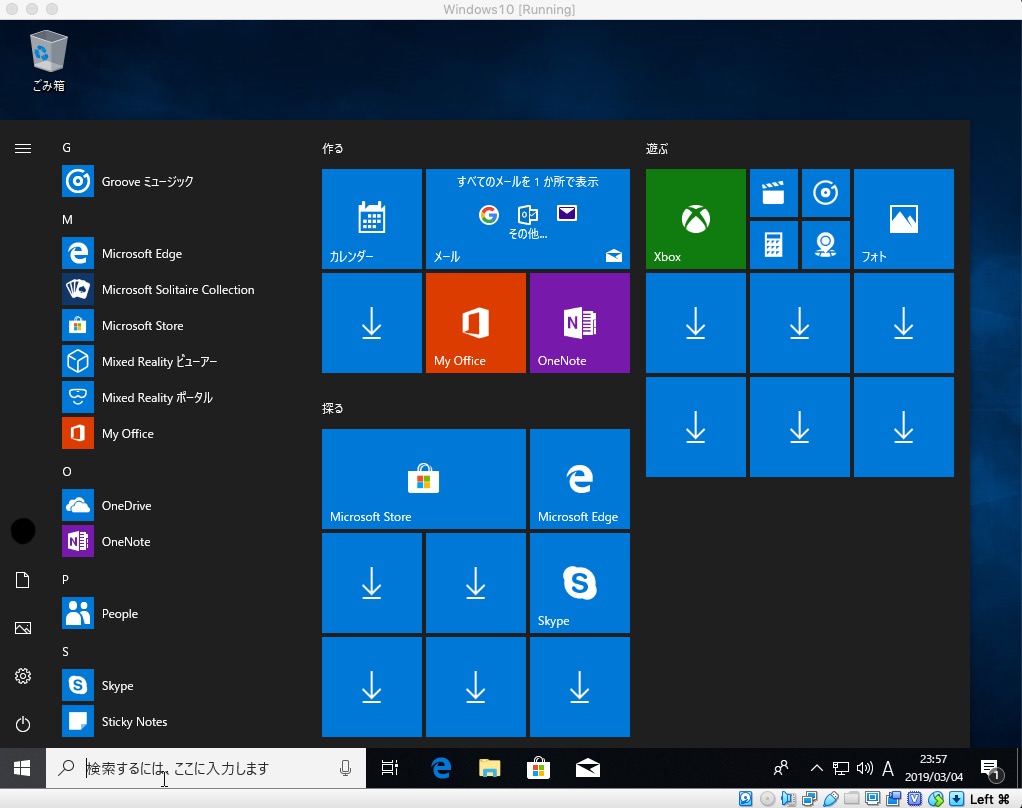Click the purple OneNote tile
The image size is (1022, 808).
[579, 323]
